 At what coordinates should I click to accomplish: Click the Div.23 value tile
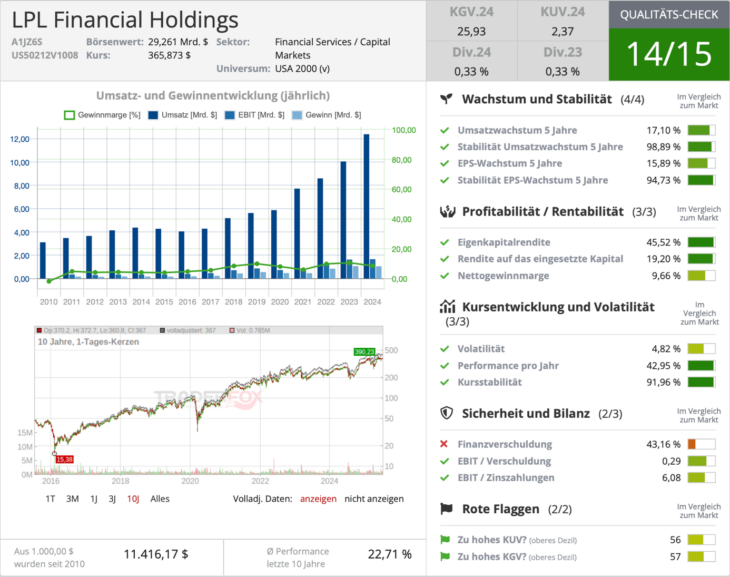[562, 61]
